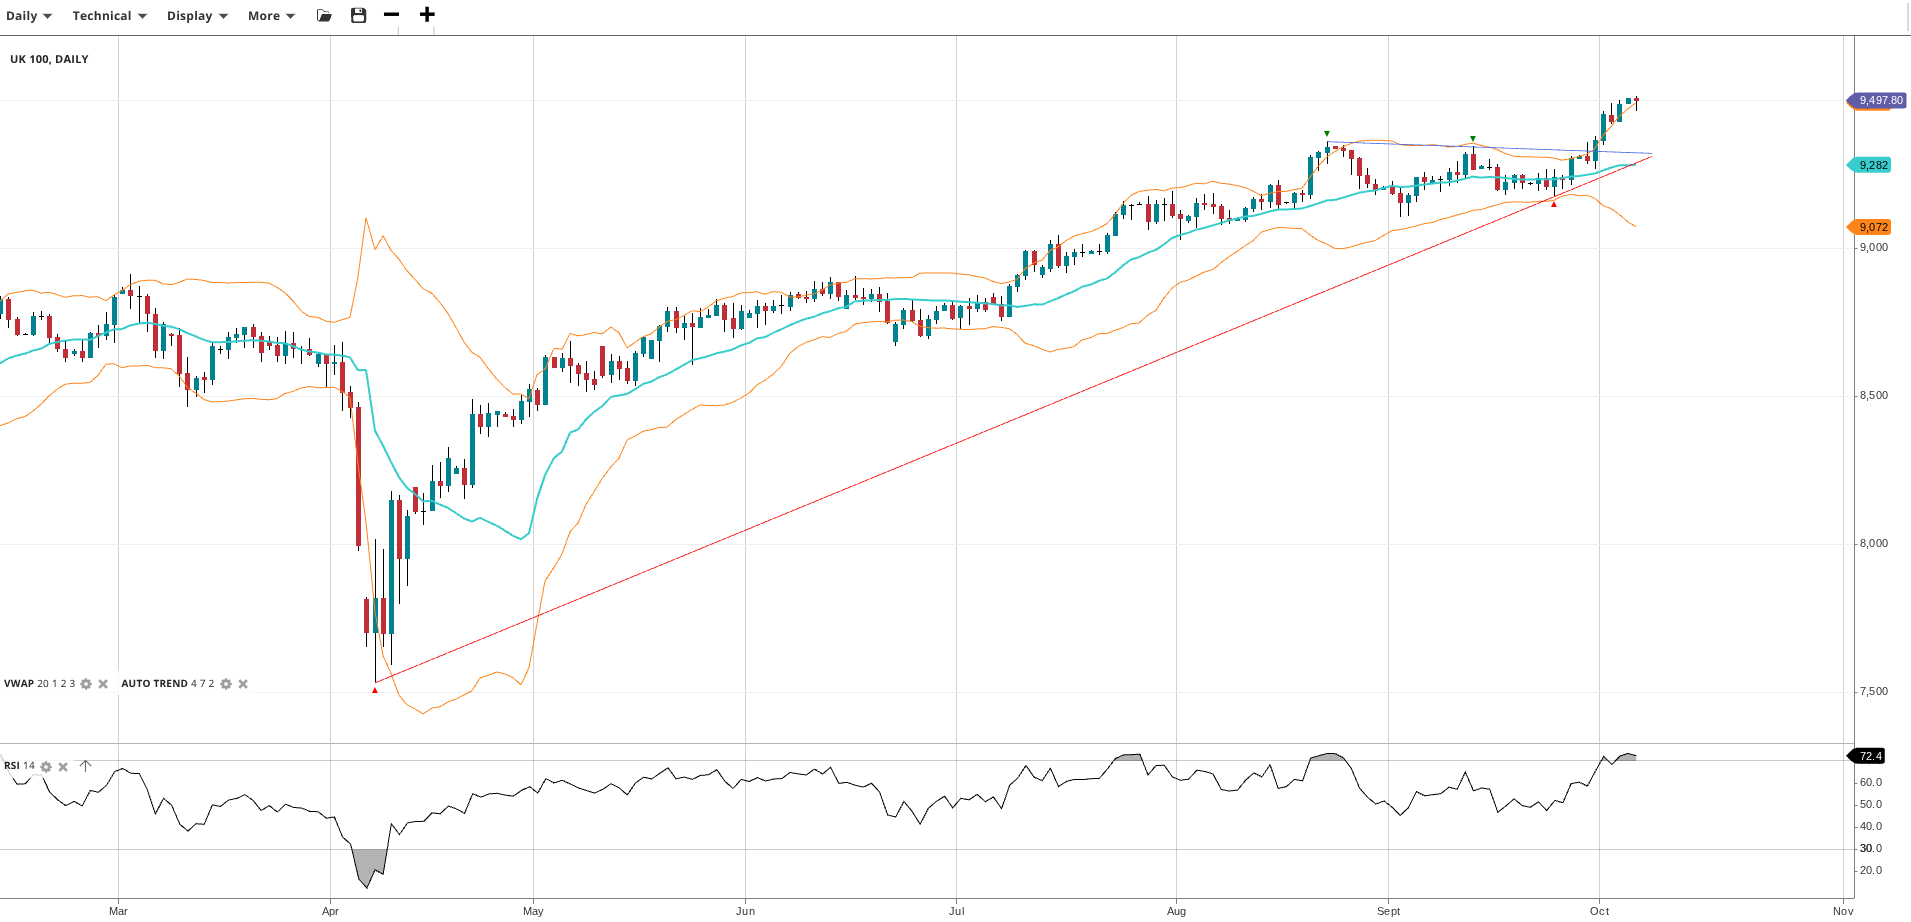Remove the RSI indicator
1911x922 pixels.
point(63,767)
